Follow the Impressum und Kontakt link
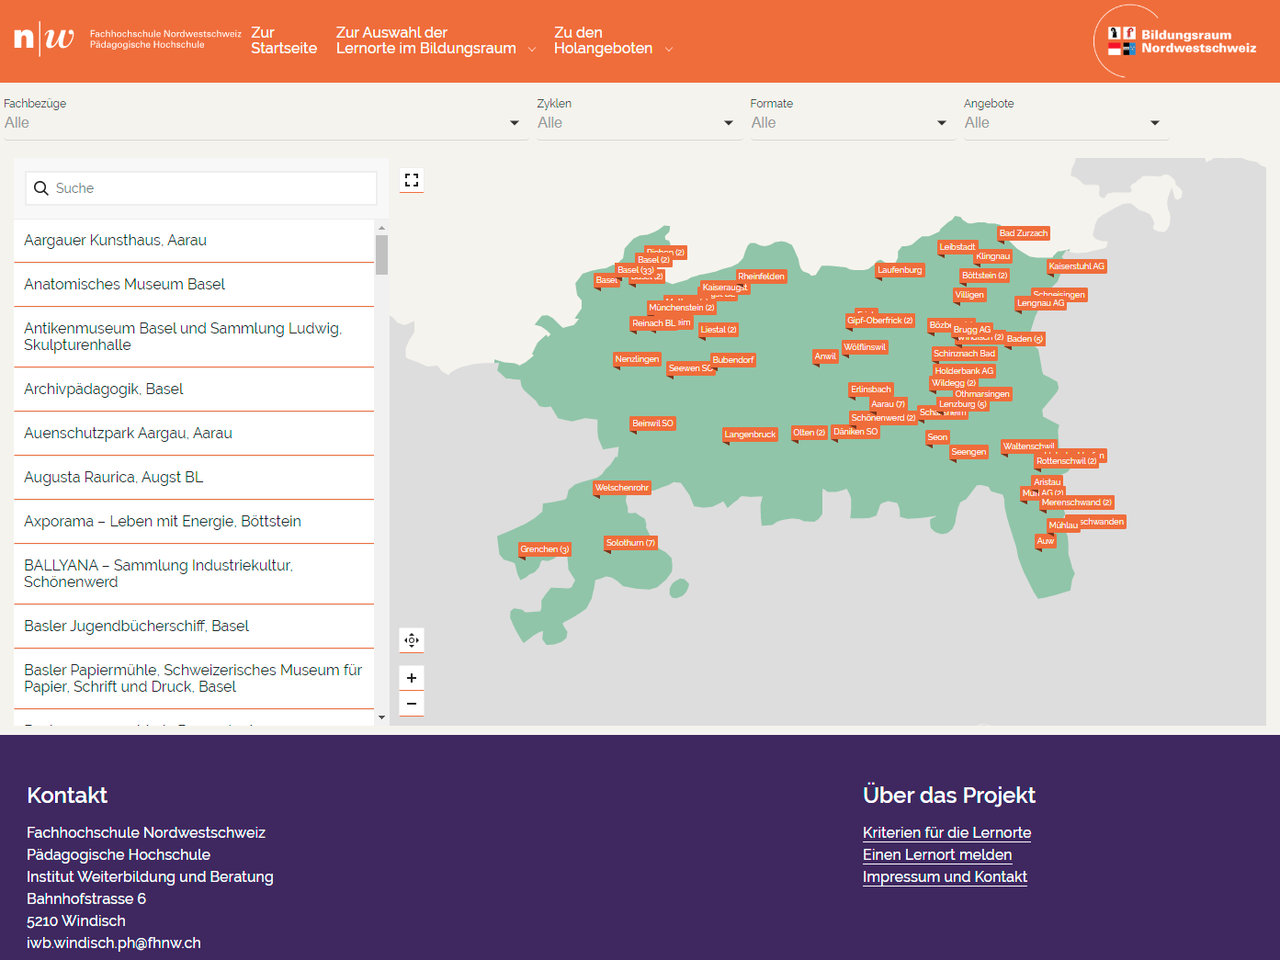1280x960 pixels. pos(945,877)
